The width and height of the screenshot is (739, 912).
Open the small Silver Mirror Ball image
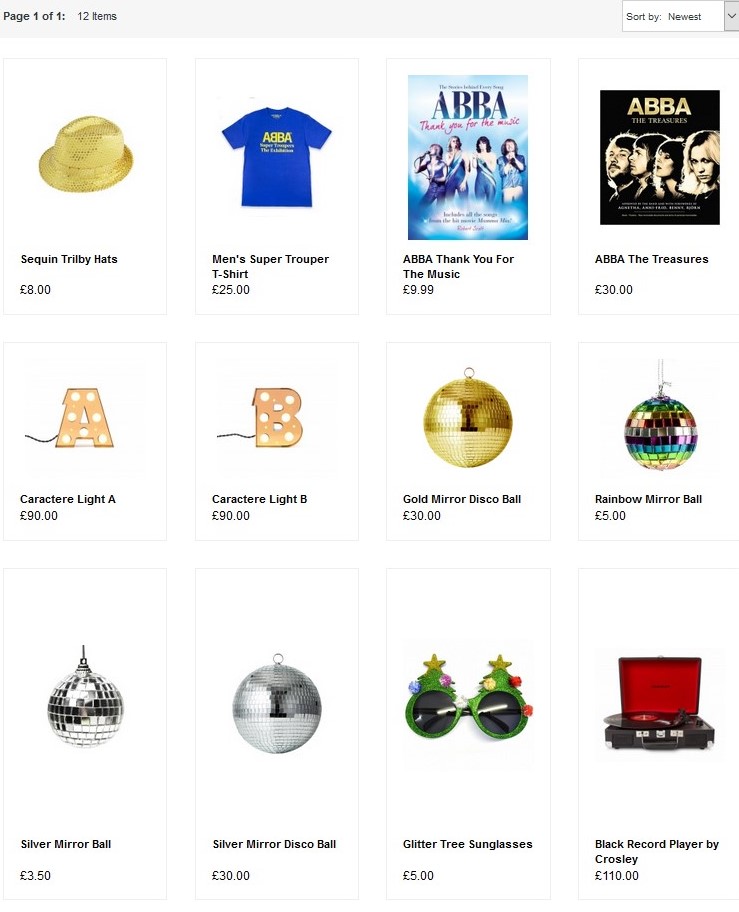(x=85, y=696)
